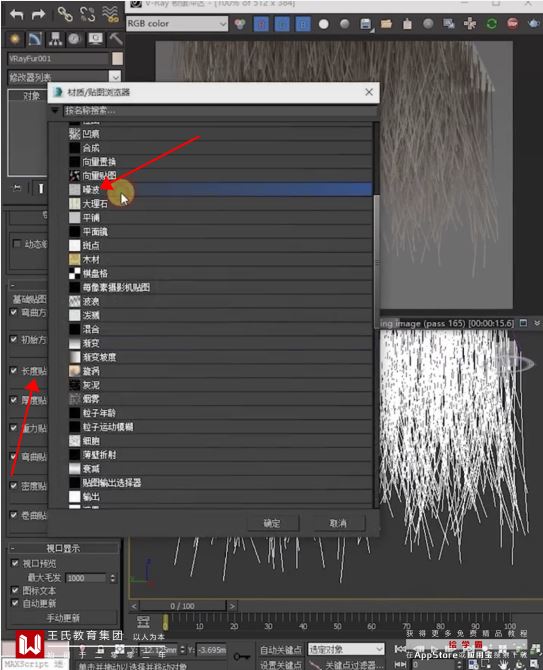Select the 噪波 map entry
Viewport: 543px width, 670px height.
coord(220,189)
